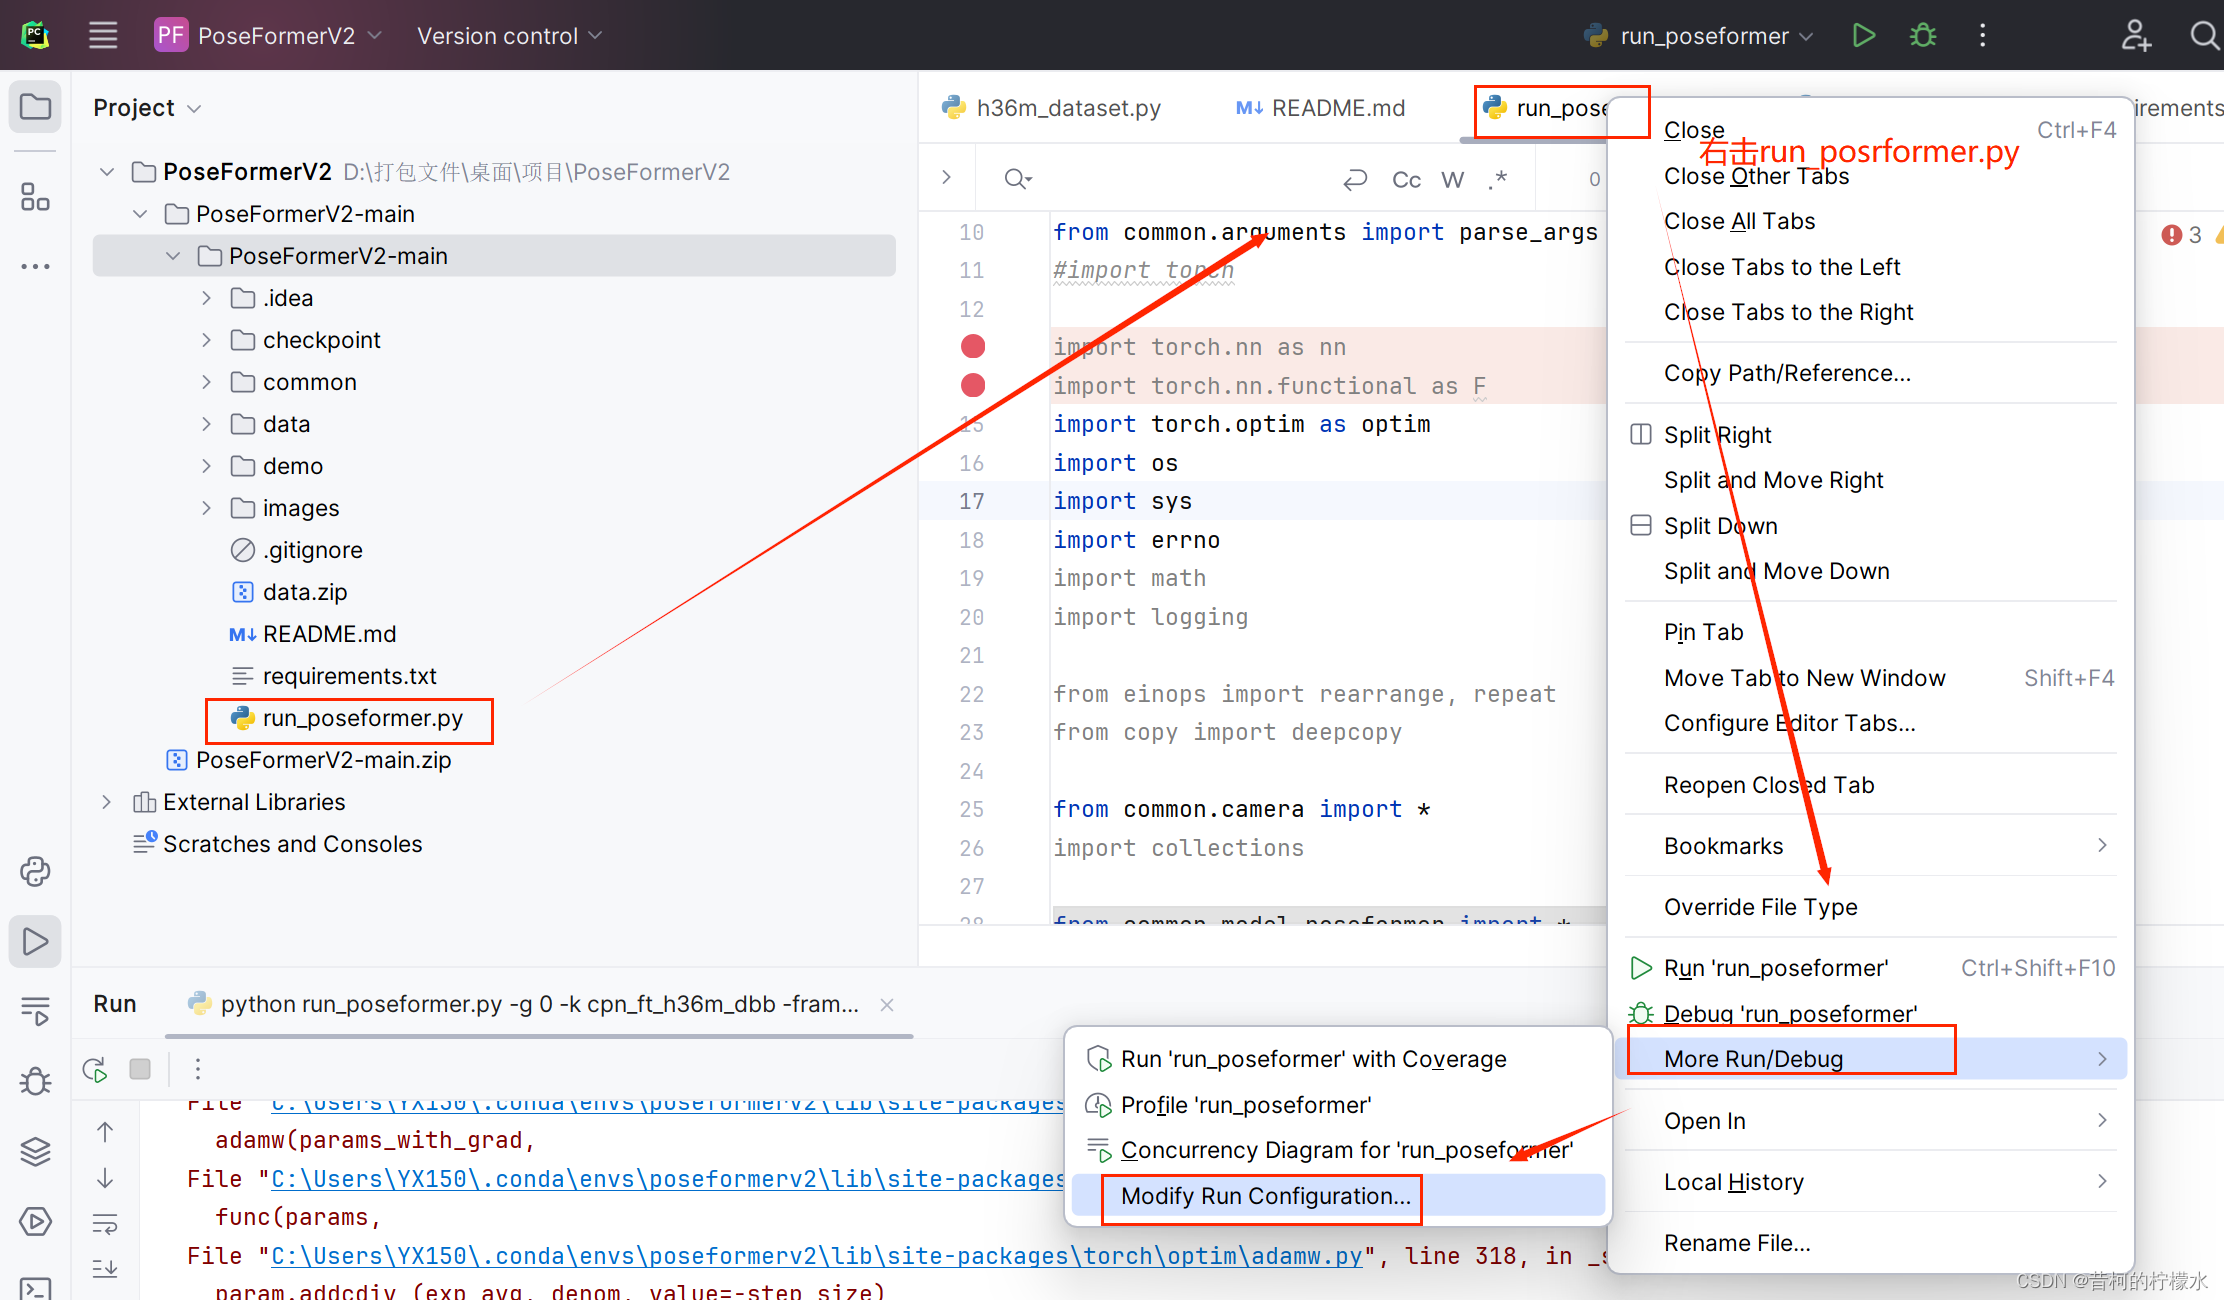Open Python Console from left sidebar

click(35, 871)
